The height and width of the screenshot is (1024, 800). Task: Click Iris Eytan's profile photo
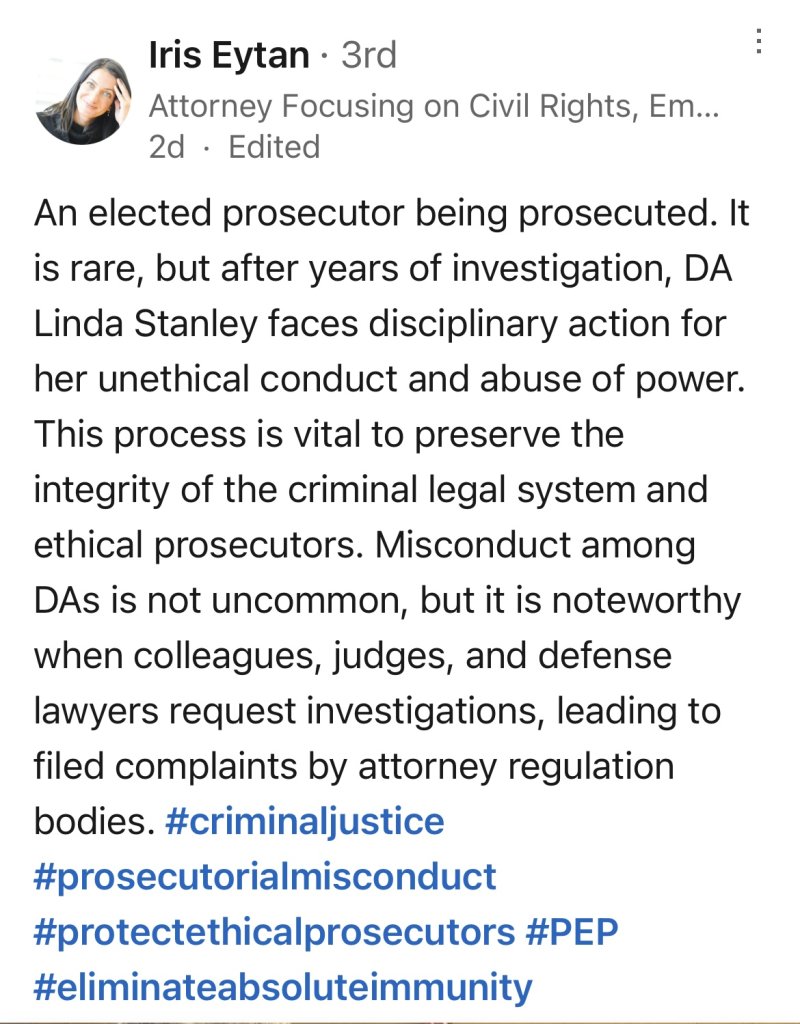pyautogui.click(x=83, y=101)
